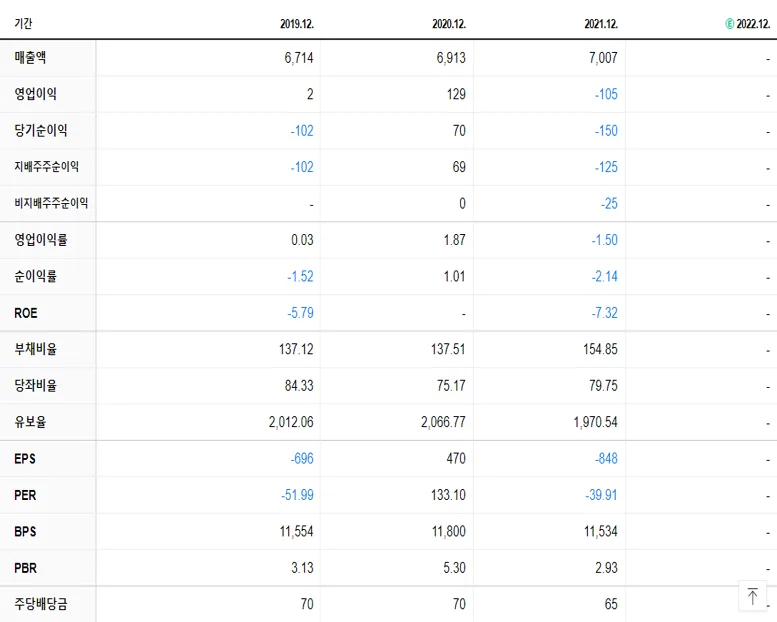Click the -7.32 ROE value

(x=605, y=313)
